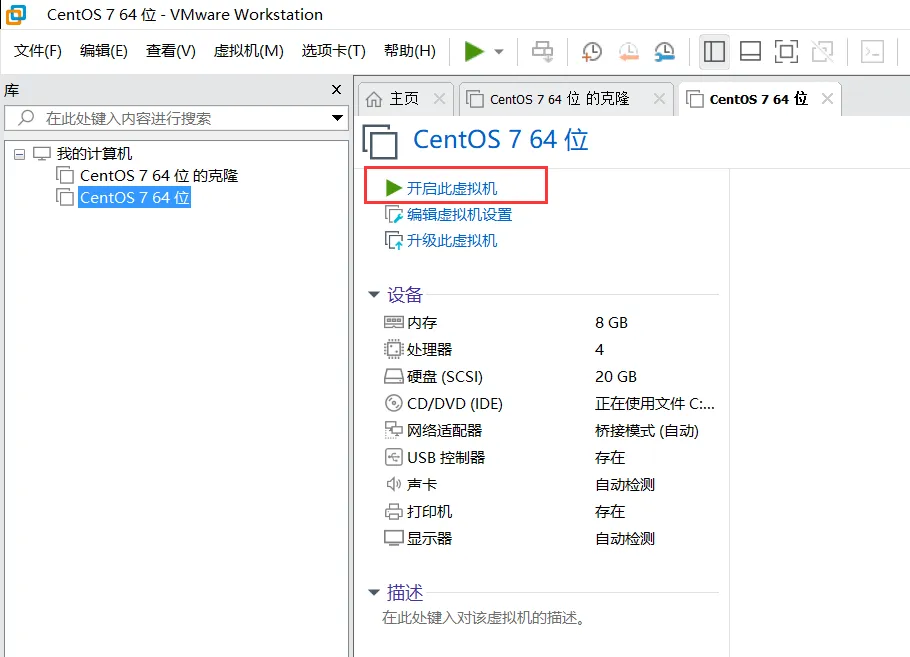
Task: Enter full screen mode icon
Action: (x=786, y=52)
